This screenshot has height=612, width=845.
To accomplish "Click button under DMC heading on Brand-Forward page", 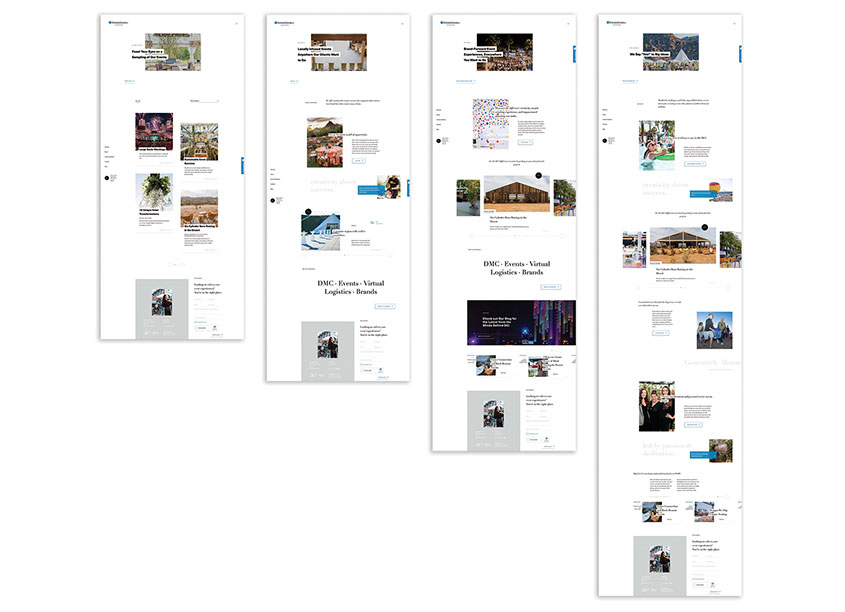I will (x=551, y=287).
